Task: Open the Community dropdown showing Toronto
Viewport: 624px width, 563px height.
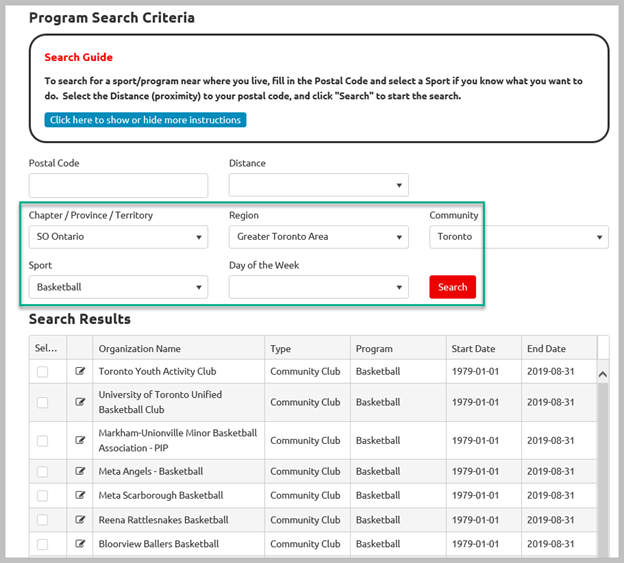Action: click(519, 237)
